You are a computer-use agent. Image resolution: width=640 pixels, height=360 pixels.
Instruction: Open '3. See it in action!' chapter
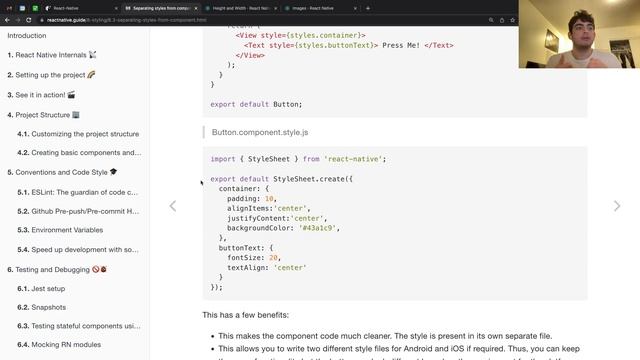(x=41, y=95)
